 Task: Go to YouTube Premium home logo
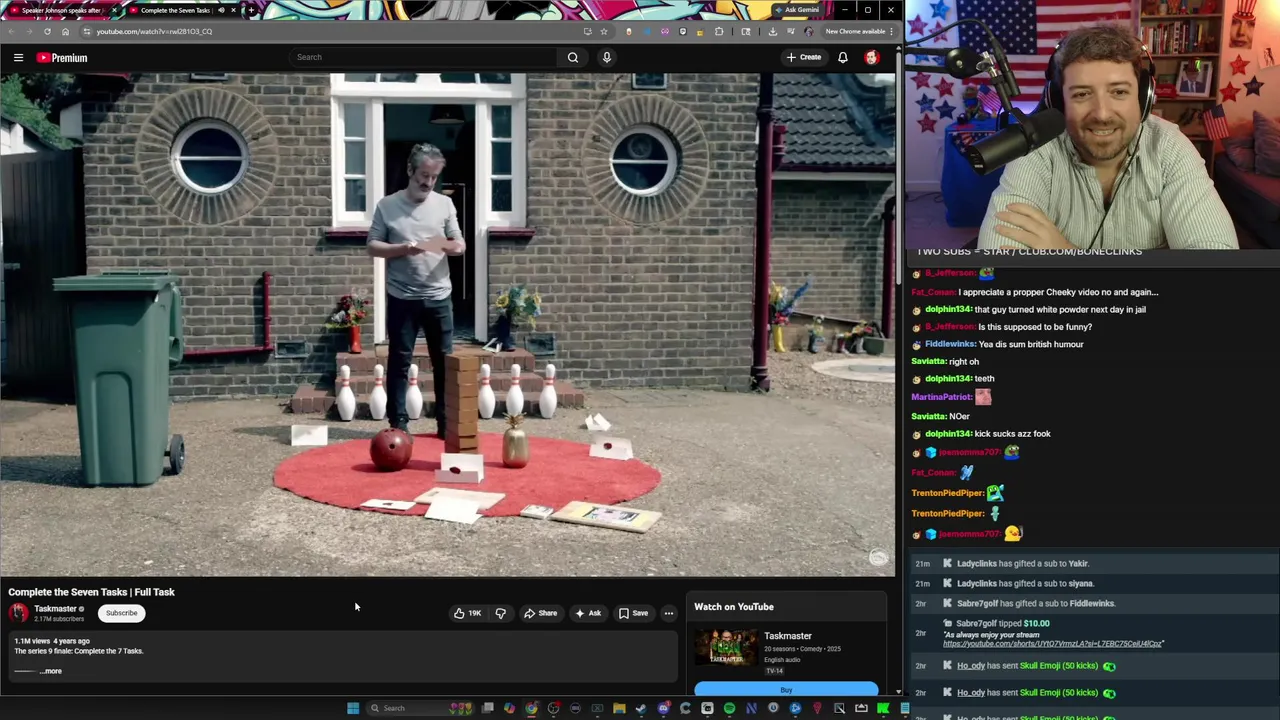[x=62, y=57]
